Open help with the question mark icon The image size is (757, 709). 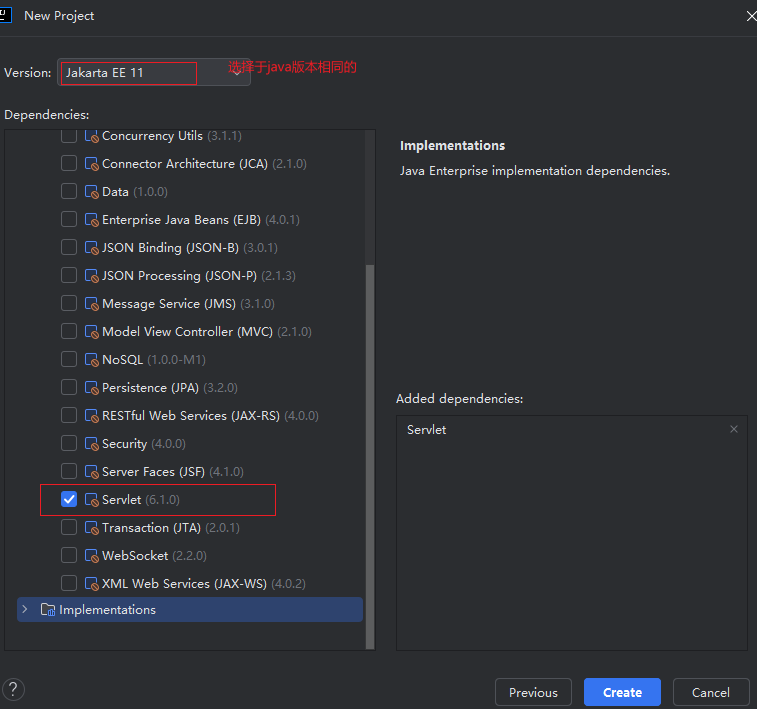(x=13, y=690)
